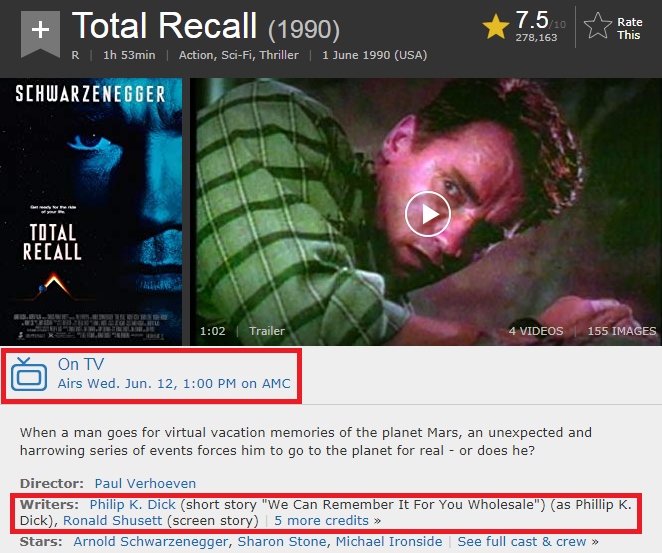Click the Action, Sci-Fi, Thriller genres text
662x553 pixels.
(239, 55)
